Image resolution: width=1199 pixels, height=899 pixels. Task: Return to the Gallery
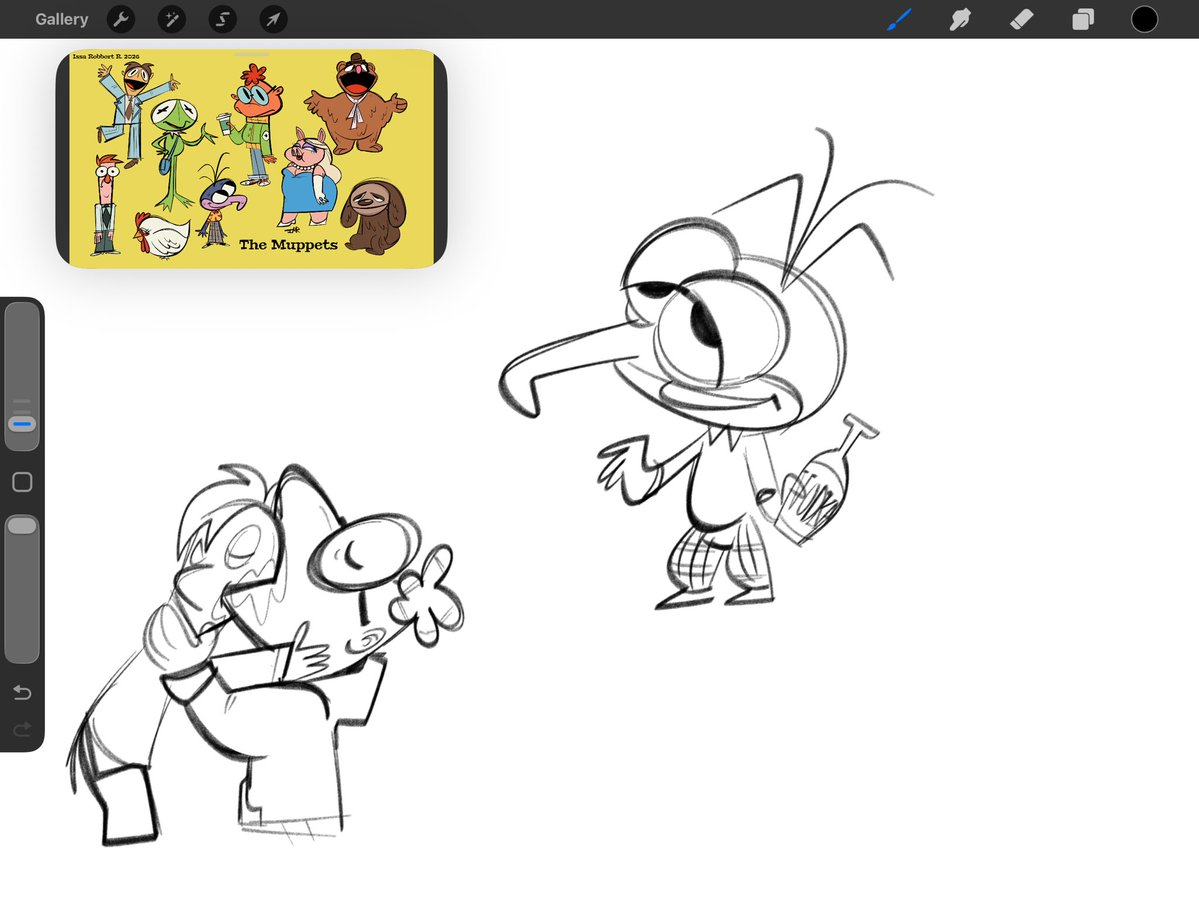(x=61, y=19)
